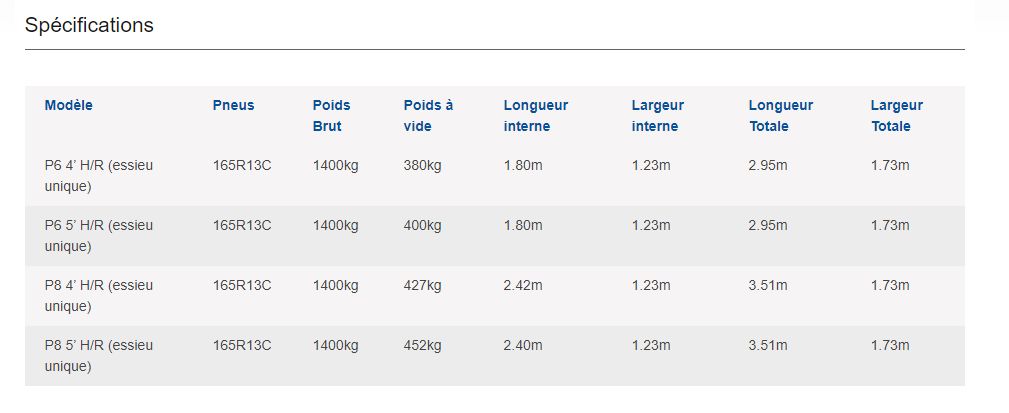Select the P8 4' H/R model cell

(98, 295)
